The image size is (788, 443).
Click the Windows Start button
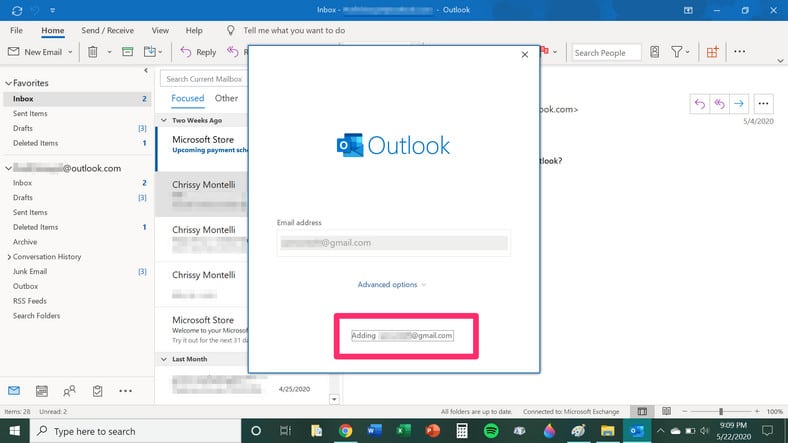15,431
